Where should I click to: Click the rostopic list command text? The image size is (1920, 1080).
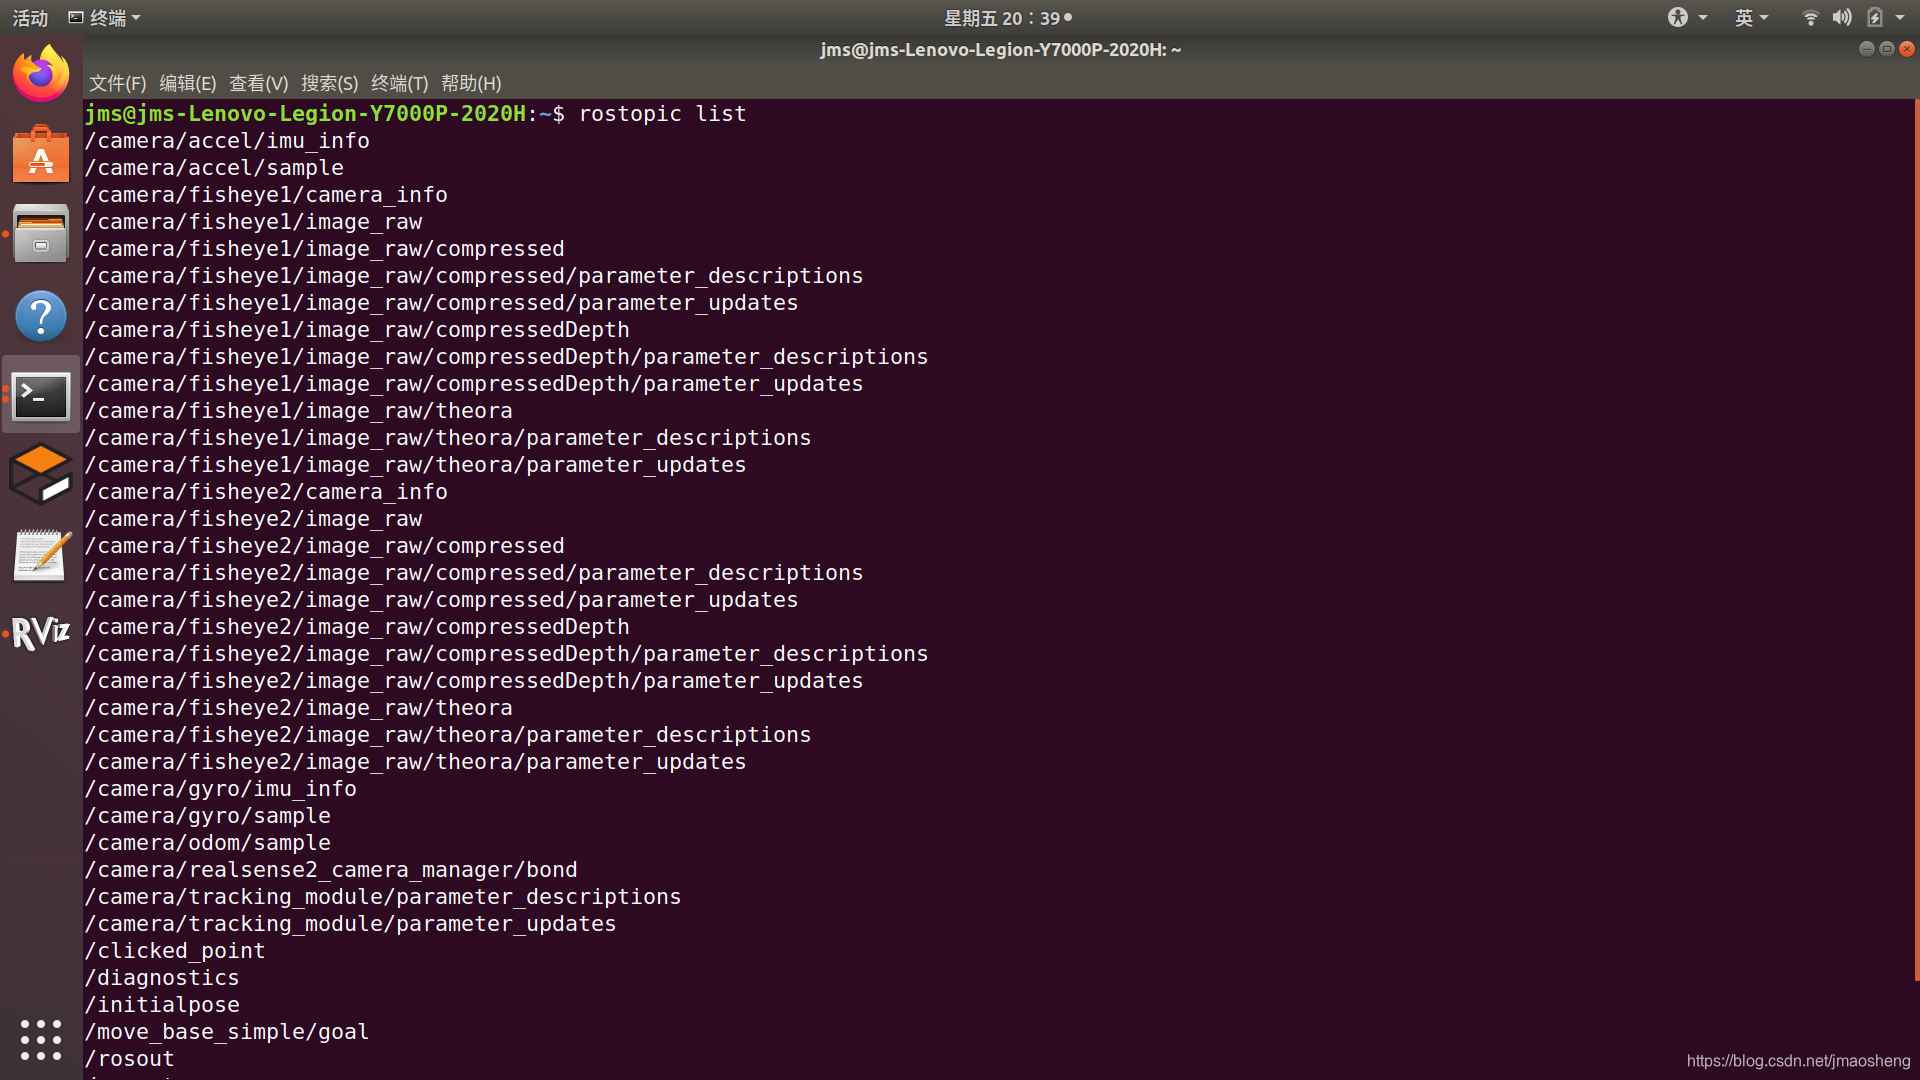point(662,113)
